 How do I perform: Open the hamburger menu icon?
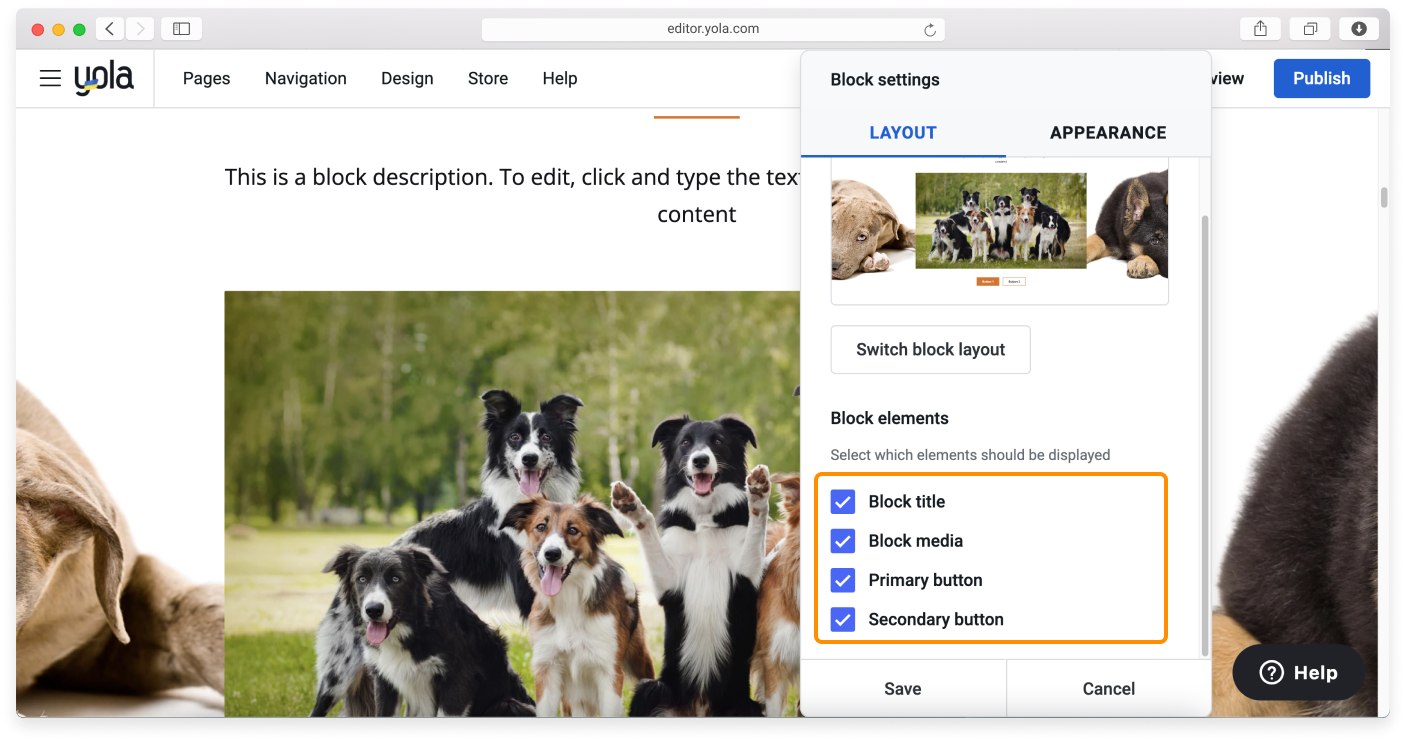50,78
